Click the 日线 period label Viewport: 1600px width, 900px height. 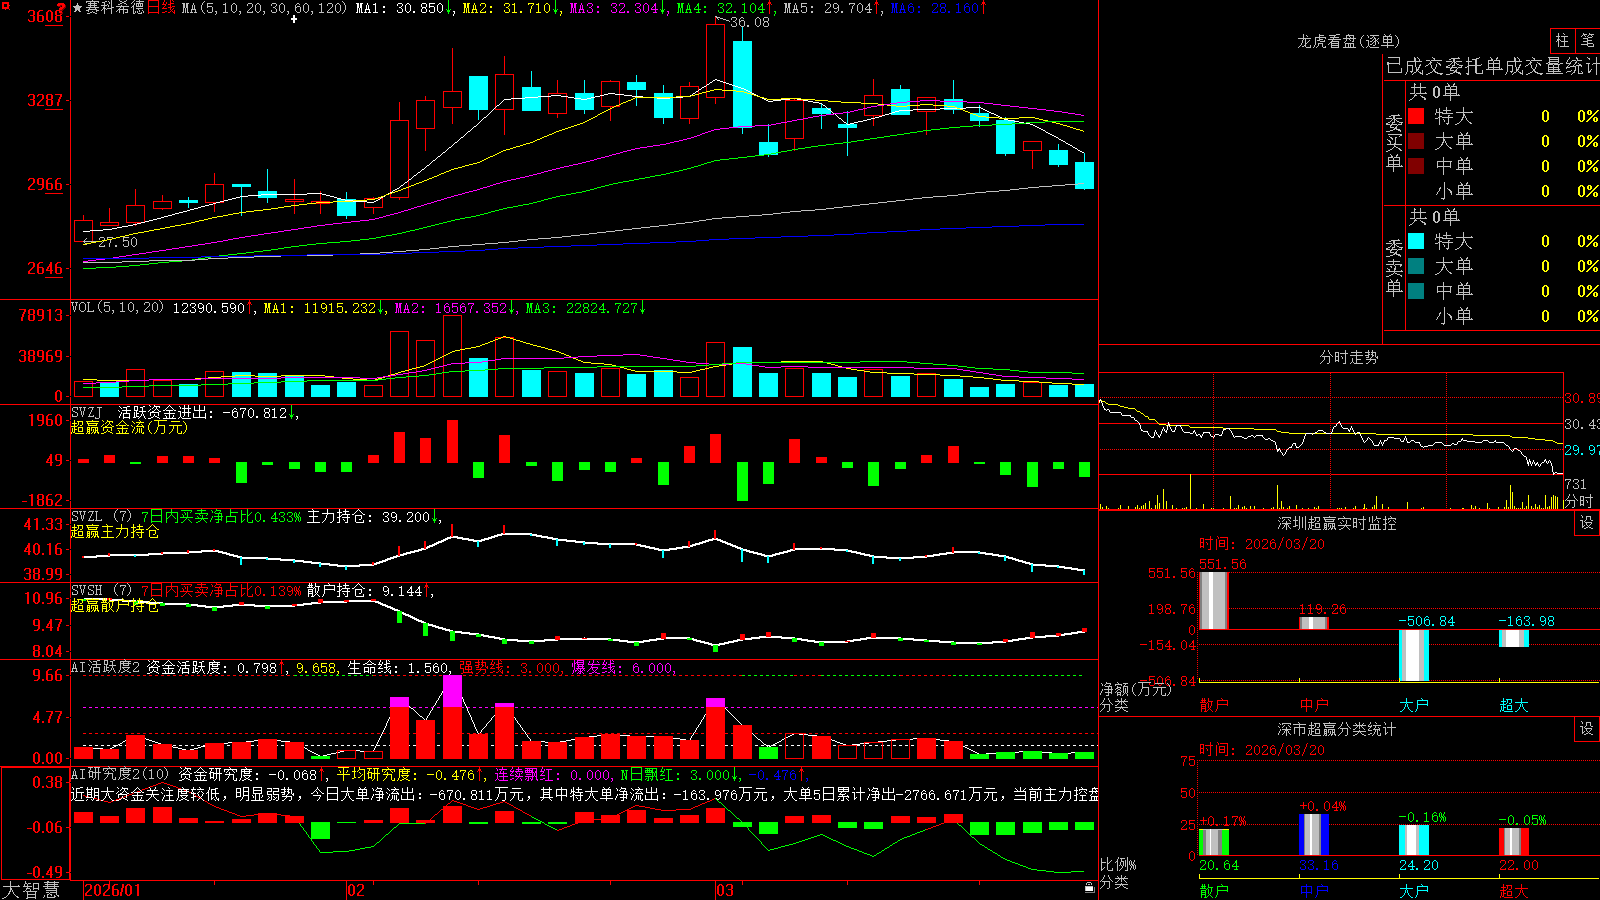coord(162,8)
